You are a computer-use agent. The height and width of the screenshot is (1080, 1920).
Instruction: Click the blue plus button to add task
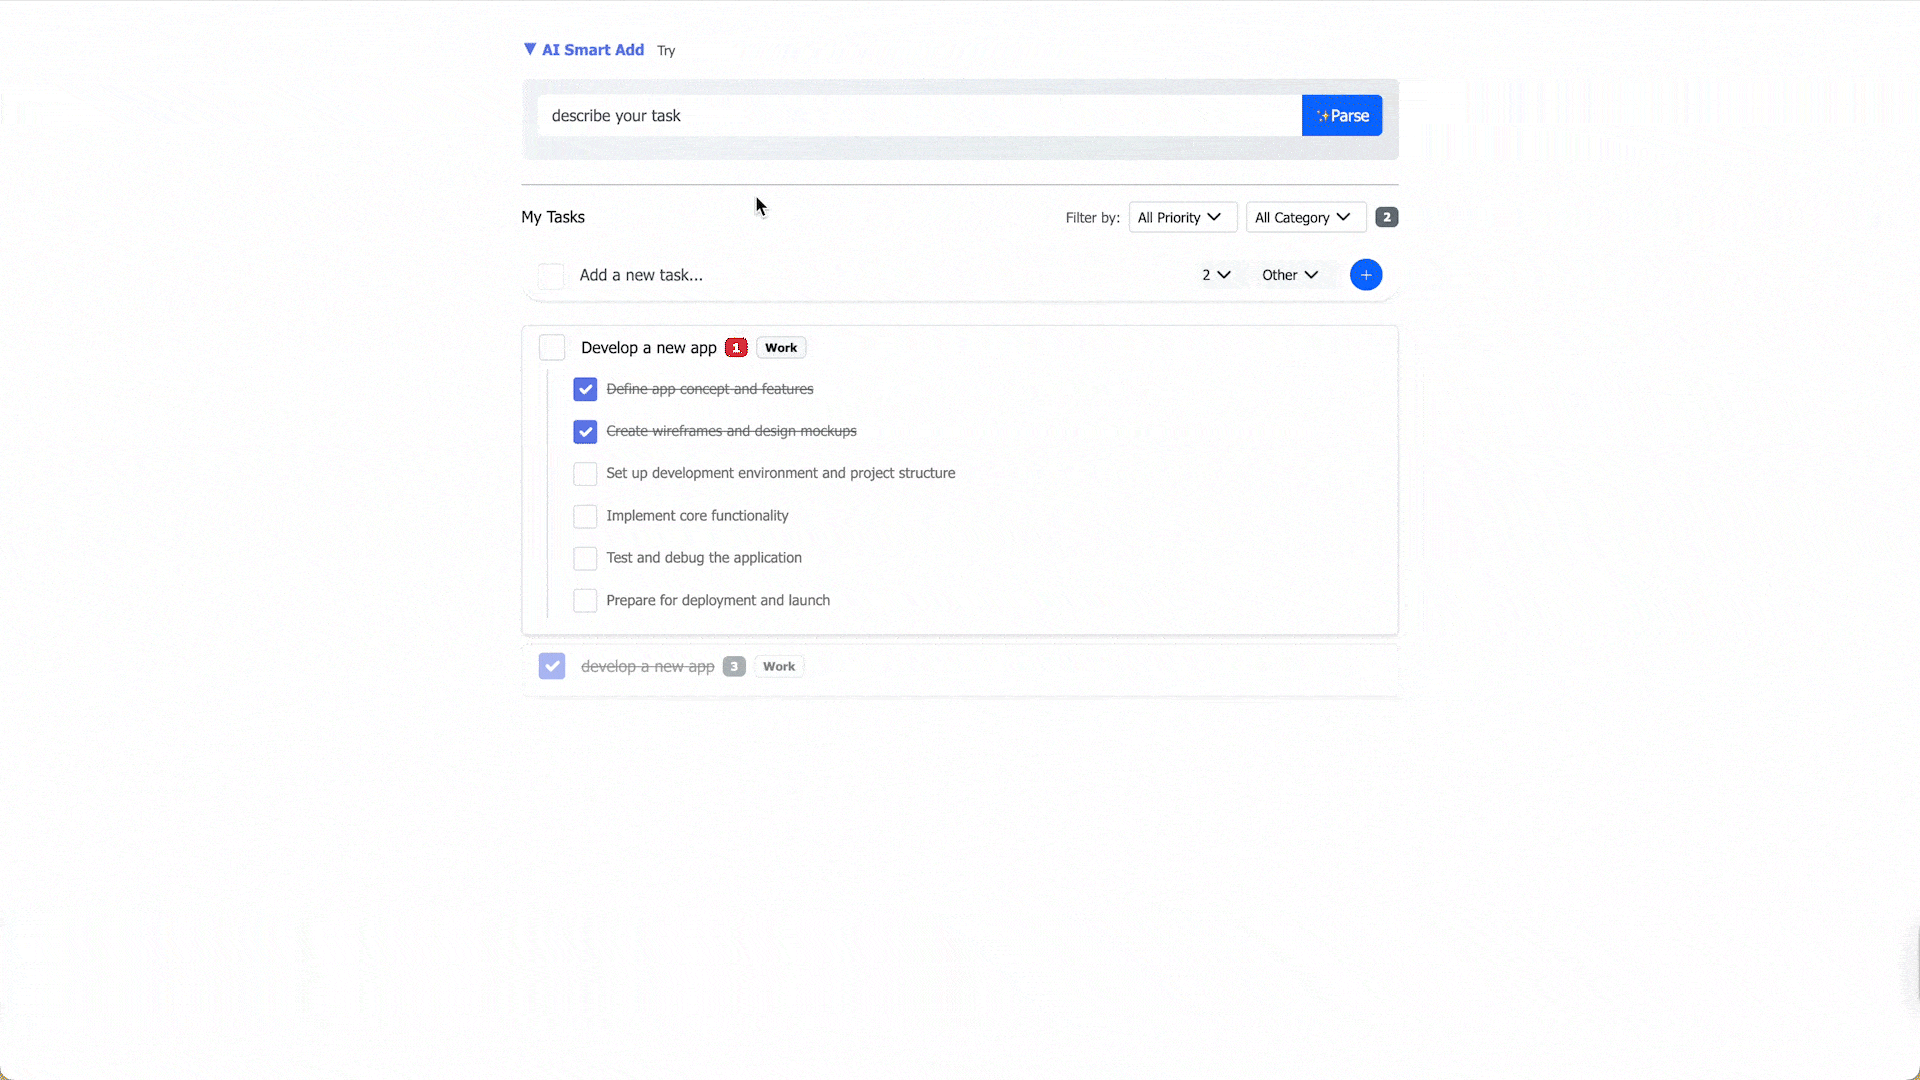[1366, 275]
